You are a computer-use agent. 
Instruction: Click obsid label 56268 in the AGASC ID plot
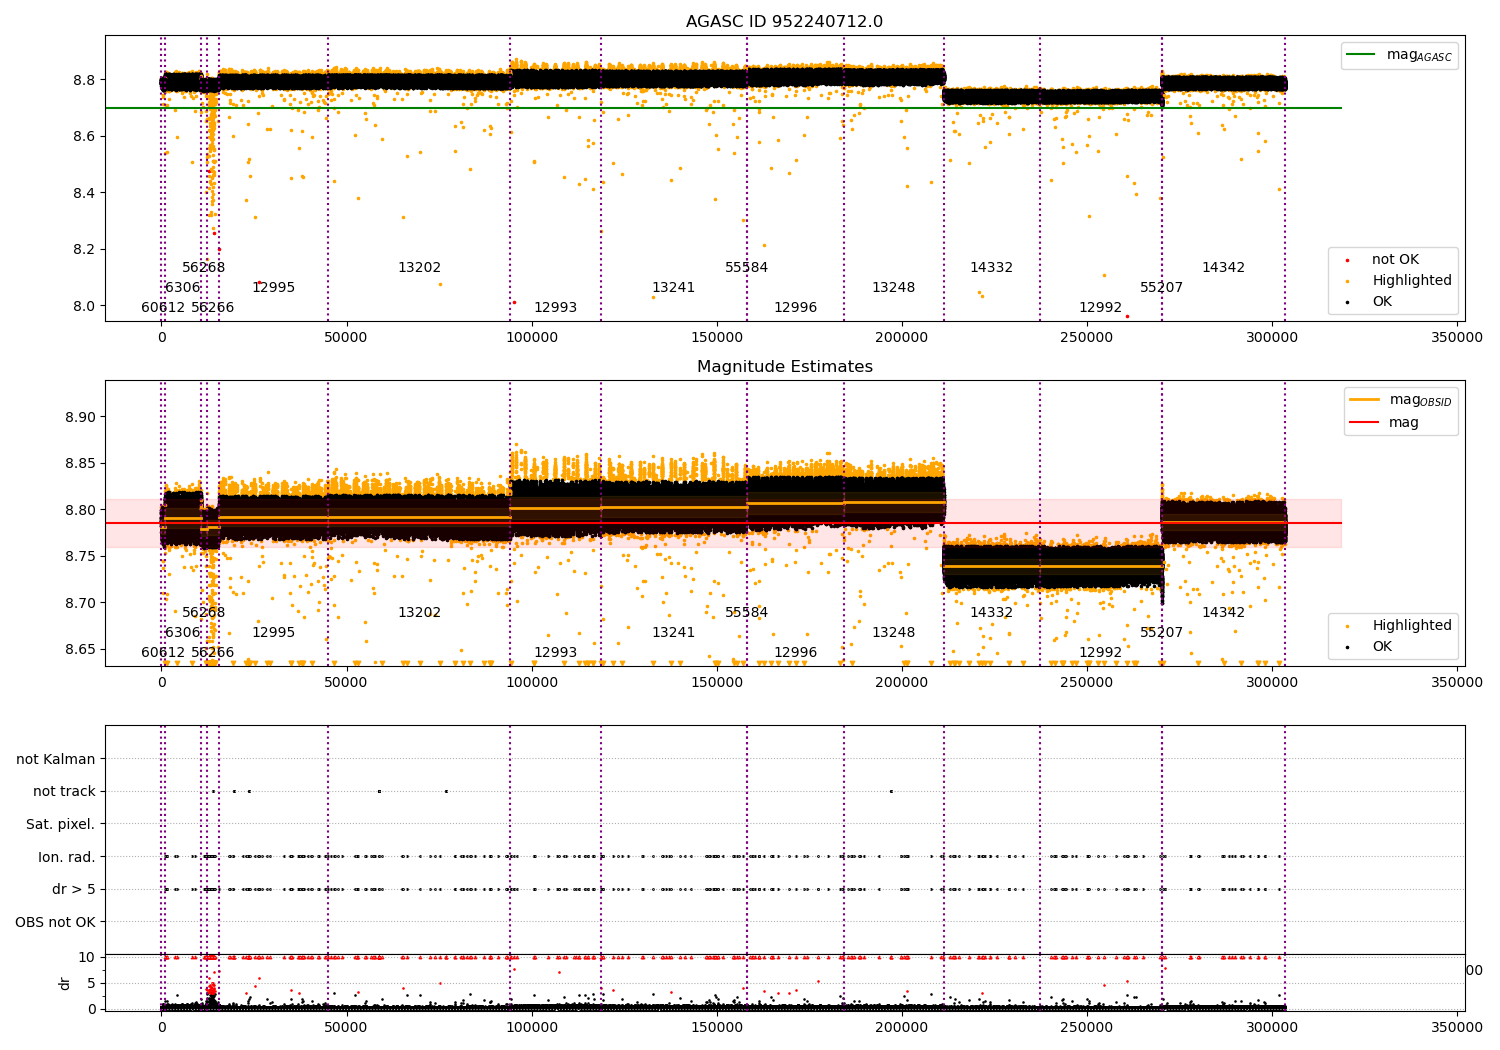tap(204, 268)
